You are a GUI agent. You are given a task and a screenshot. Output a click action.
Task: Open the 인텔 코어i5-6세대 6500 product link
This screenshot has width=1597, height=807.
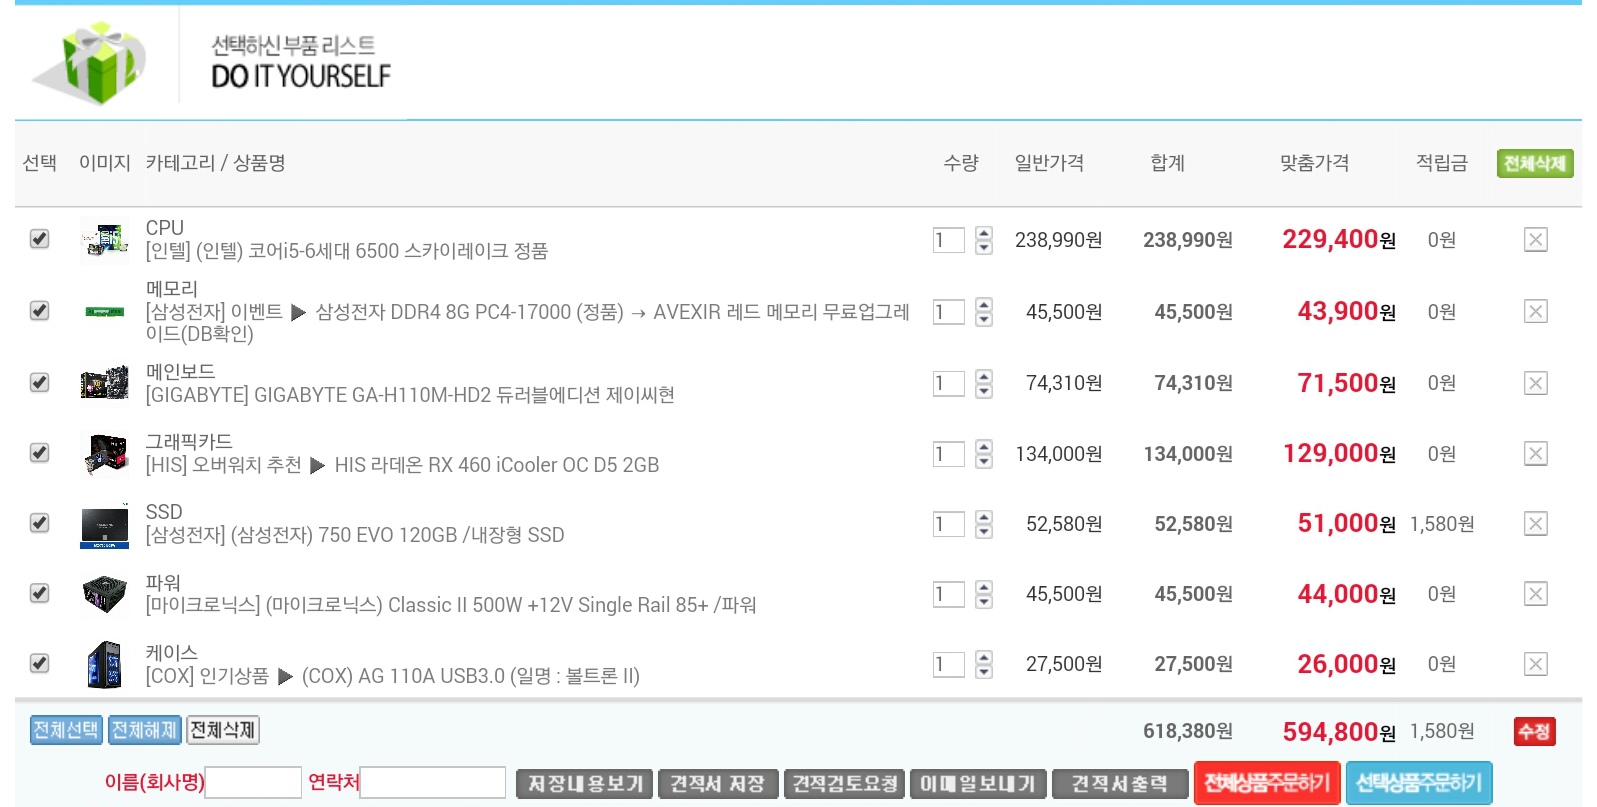click(347, 251)
